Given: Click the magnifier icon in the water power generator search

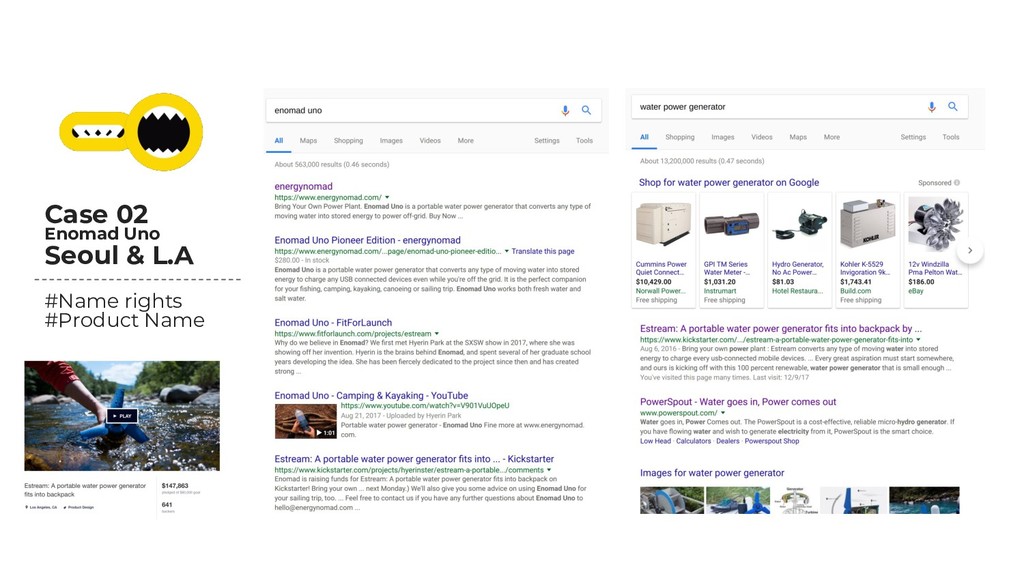Looking at the screenshot, I should 953,106.
